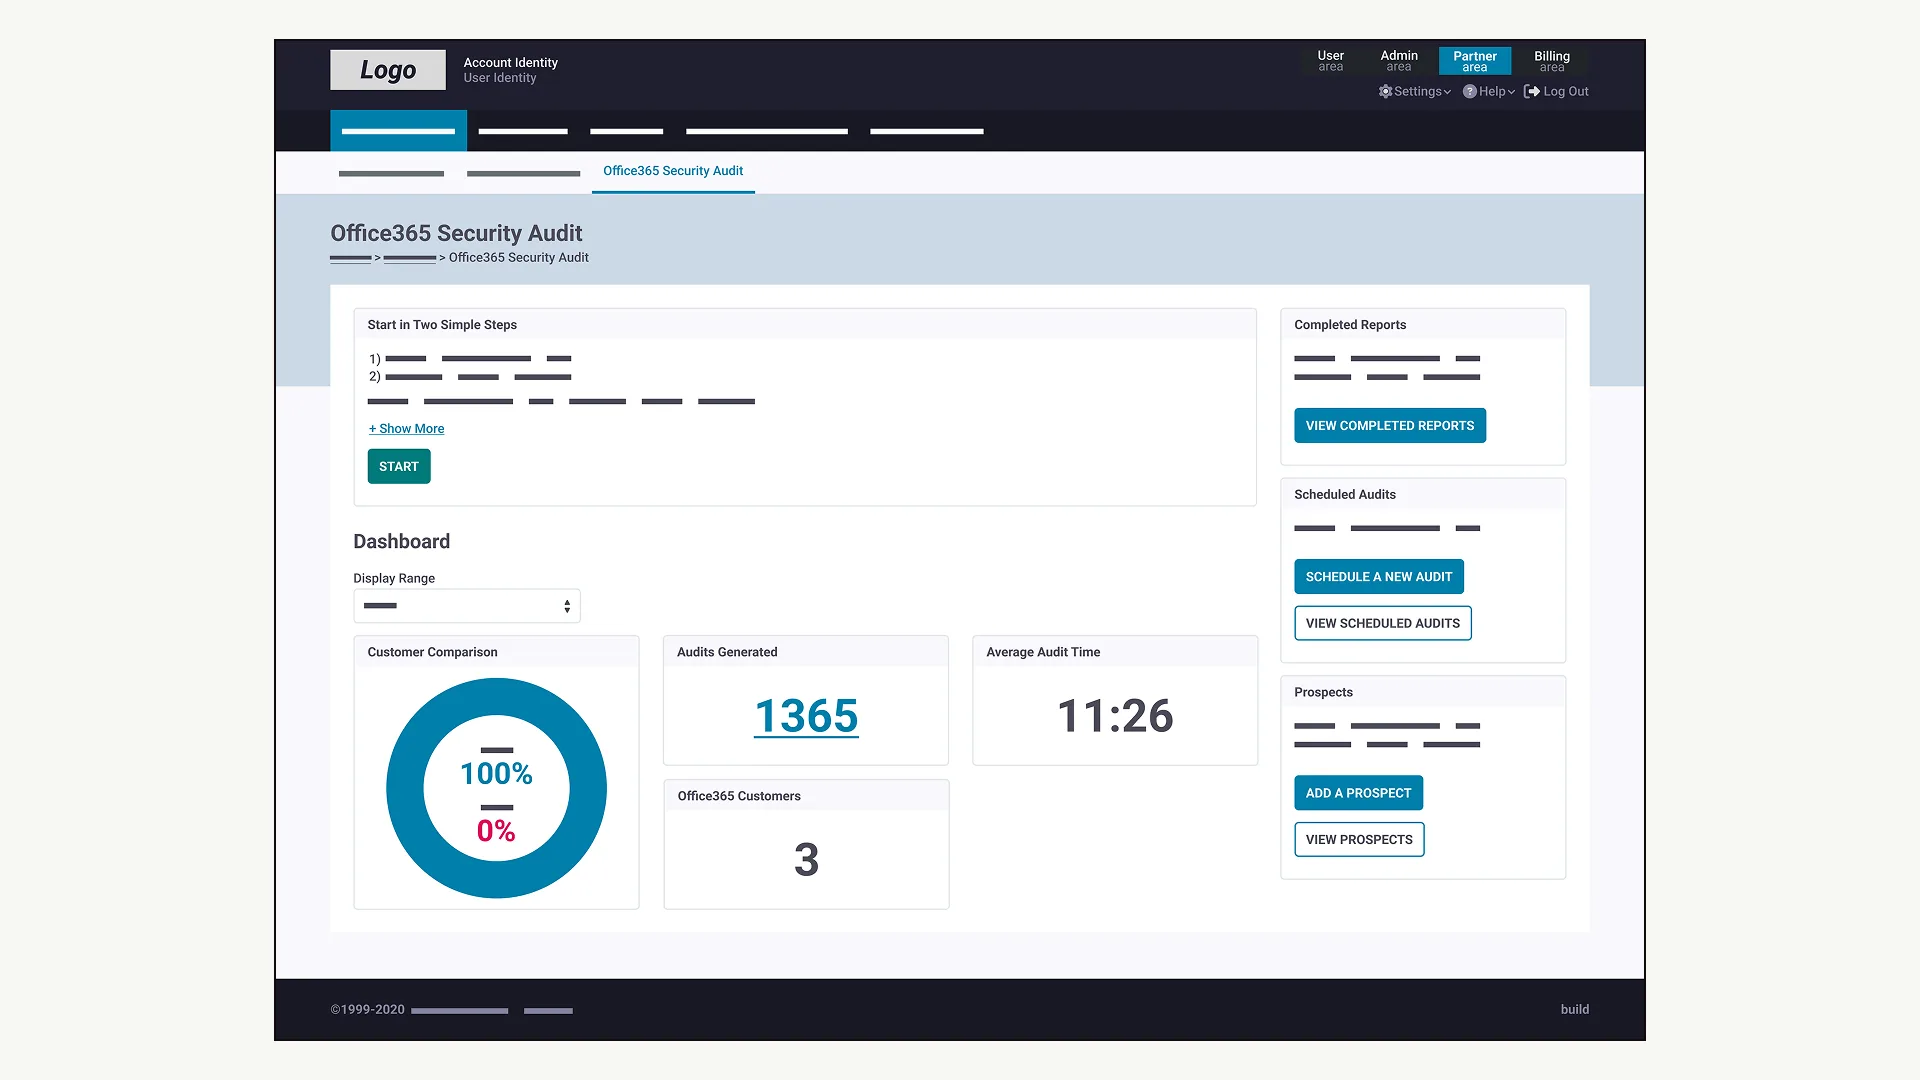This screenshot has width=1920, height=1080.
Task: Click the Office365 Security Audit page heading
Action: [x=456, y=233]
